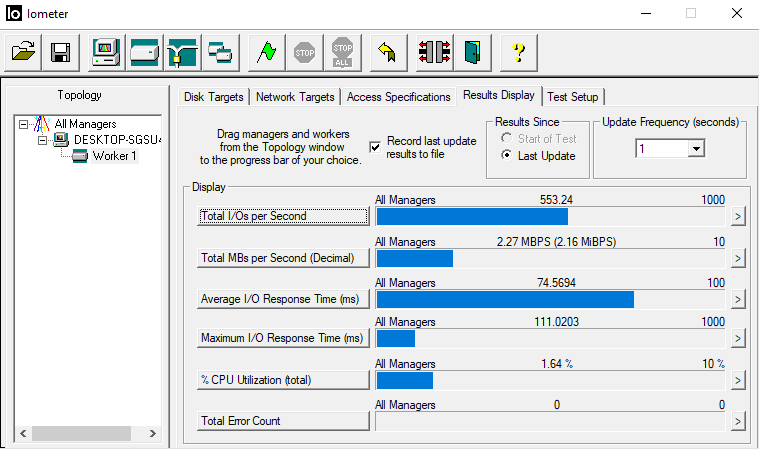The height and width of the screenshot is (450, 759).
Task: Collapse the DESKTOP-SGSU manager node
Action: click(43, 140)
